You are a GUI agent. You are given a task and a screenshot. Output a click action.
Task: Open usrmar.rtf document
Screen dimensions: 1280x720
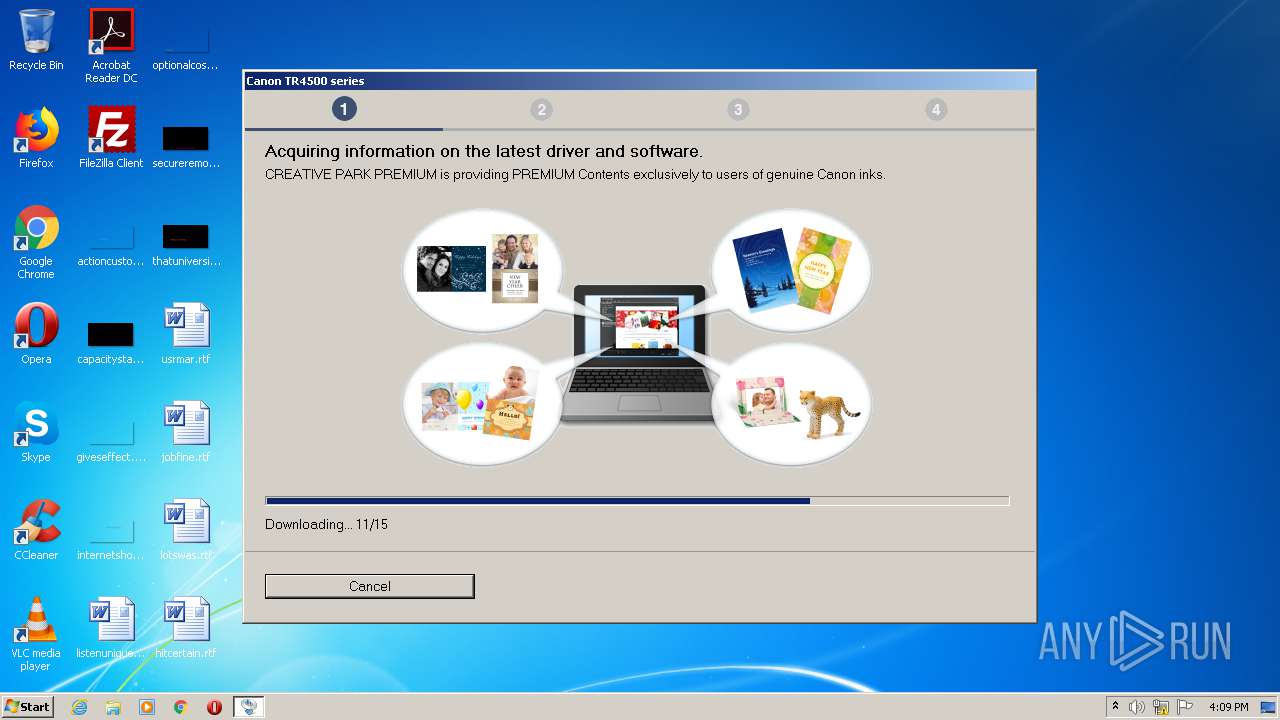185,334
